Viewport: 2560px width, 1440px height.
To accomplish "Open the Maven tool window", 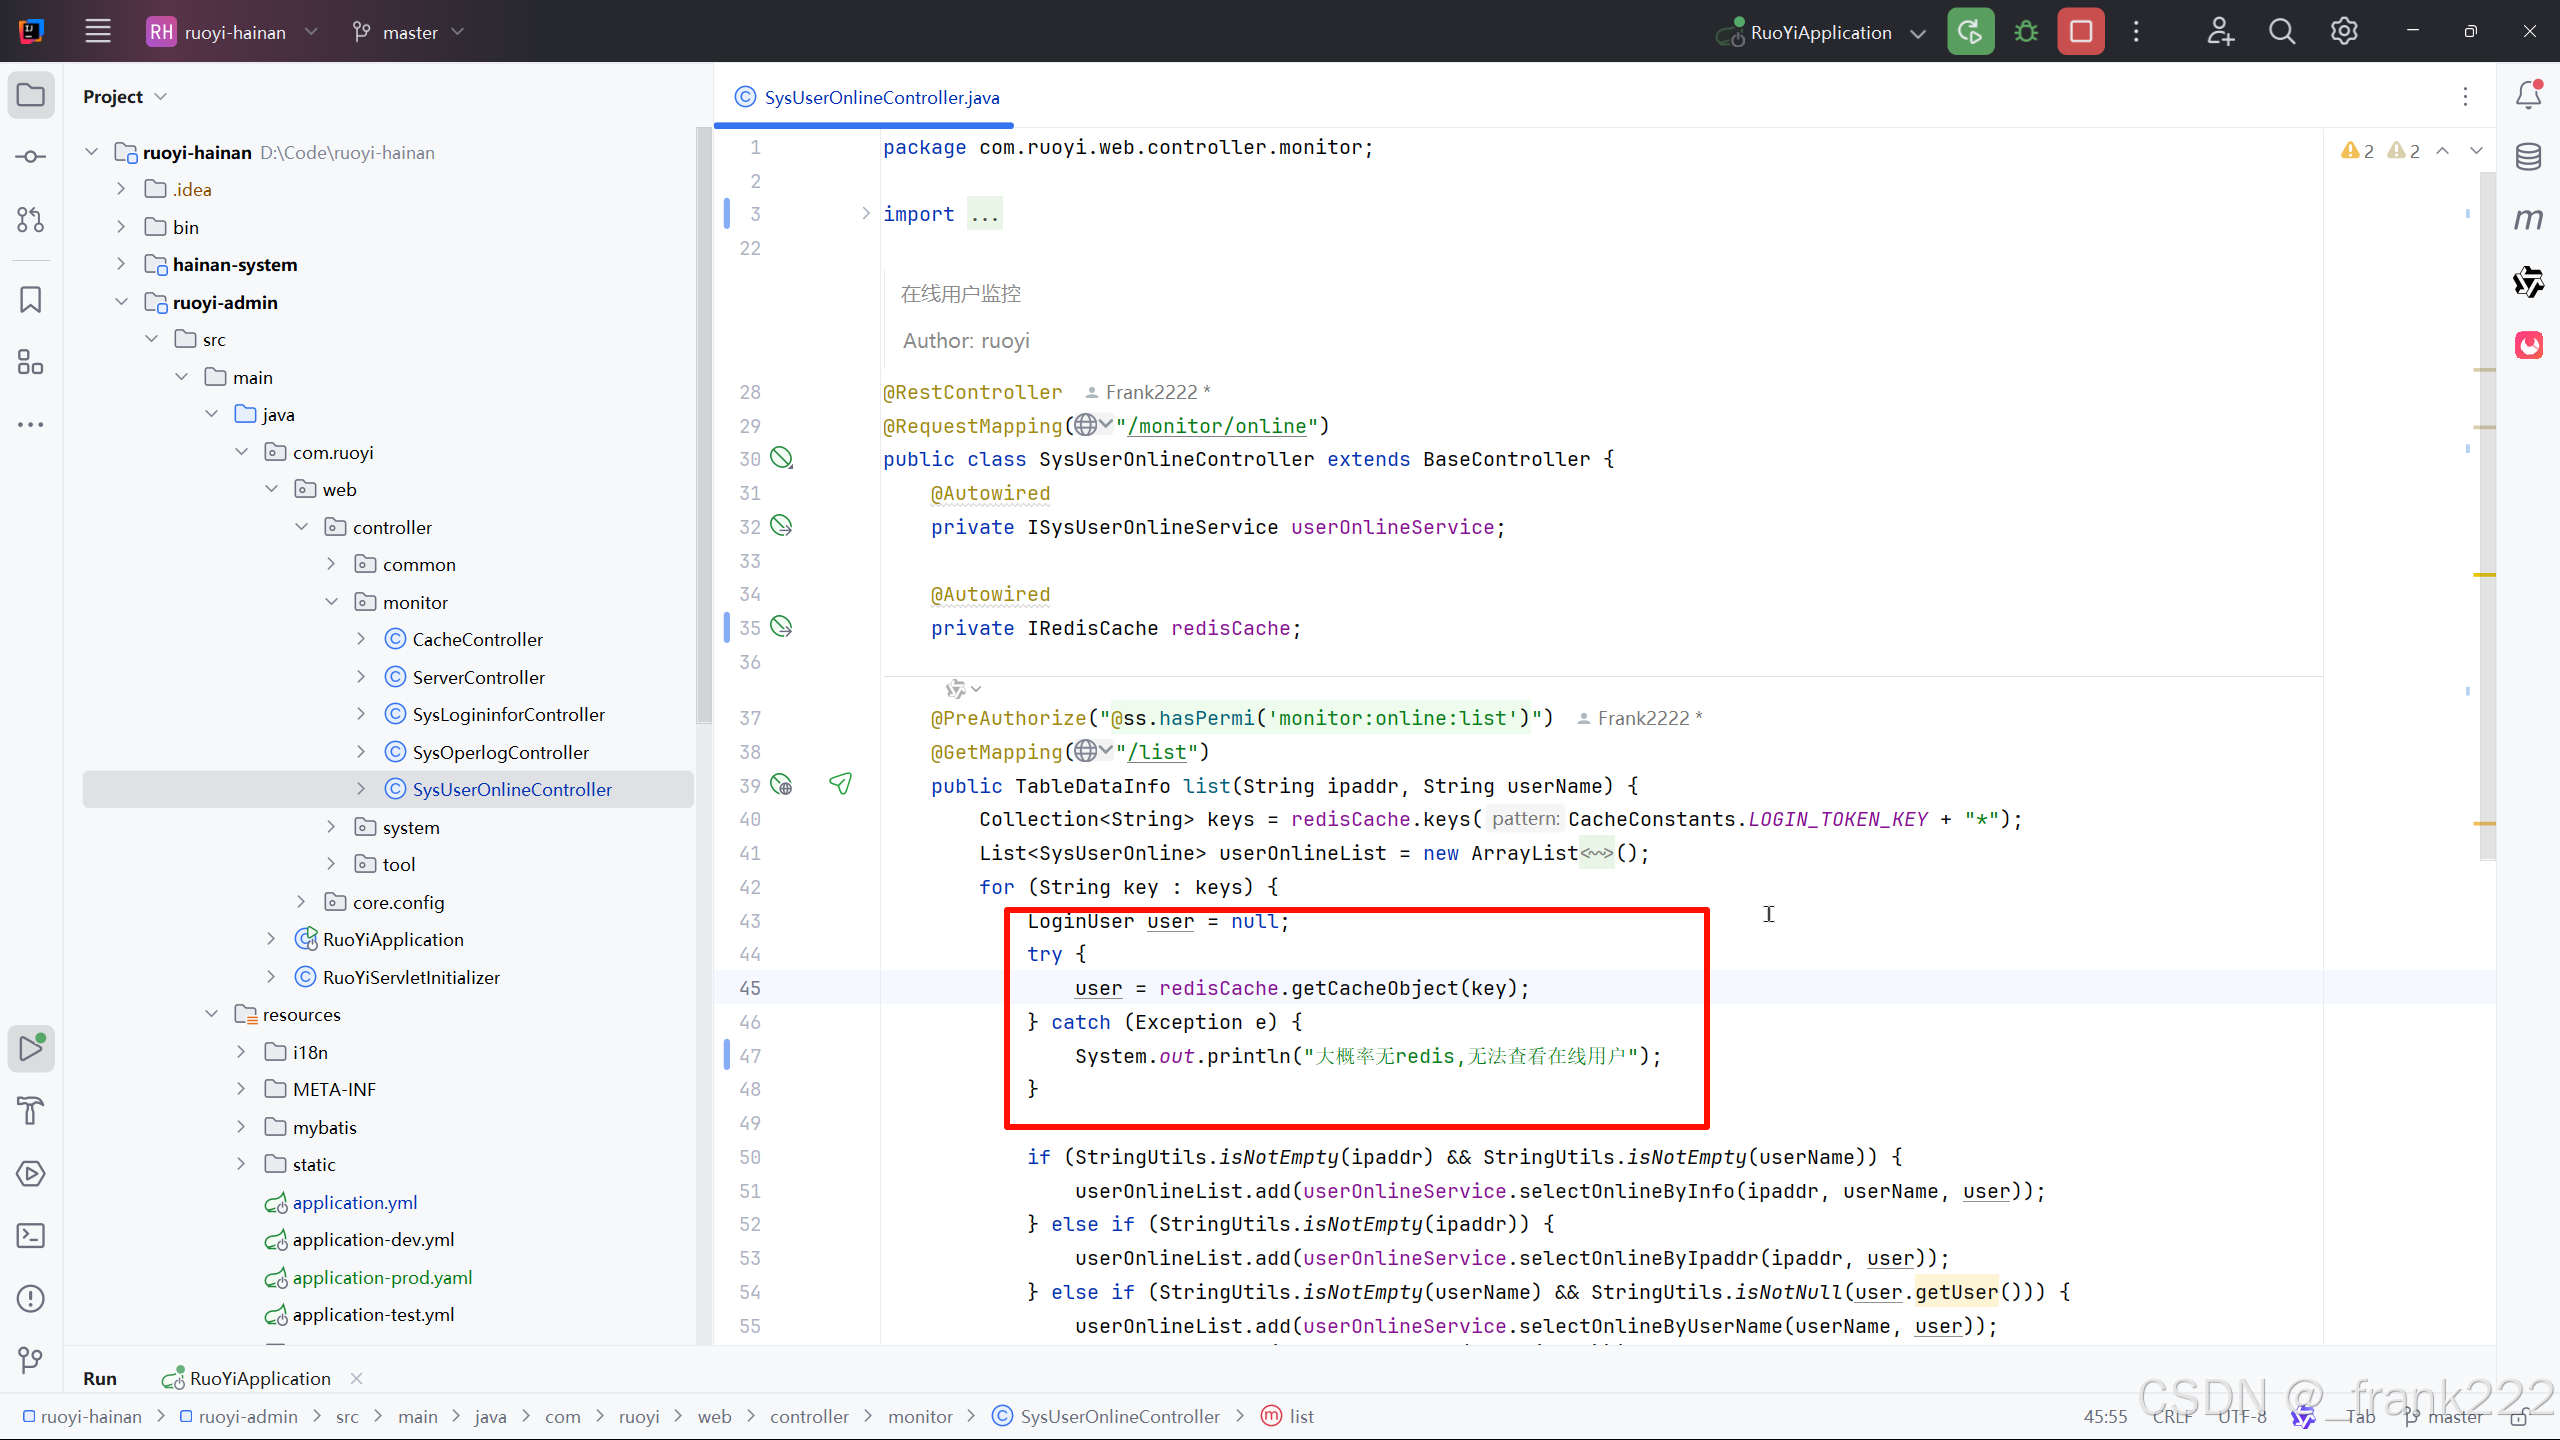I will point(2528,219).
